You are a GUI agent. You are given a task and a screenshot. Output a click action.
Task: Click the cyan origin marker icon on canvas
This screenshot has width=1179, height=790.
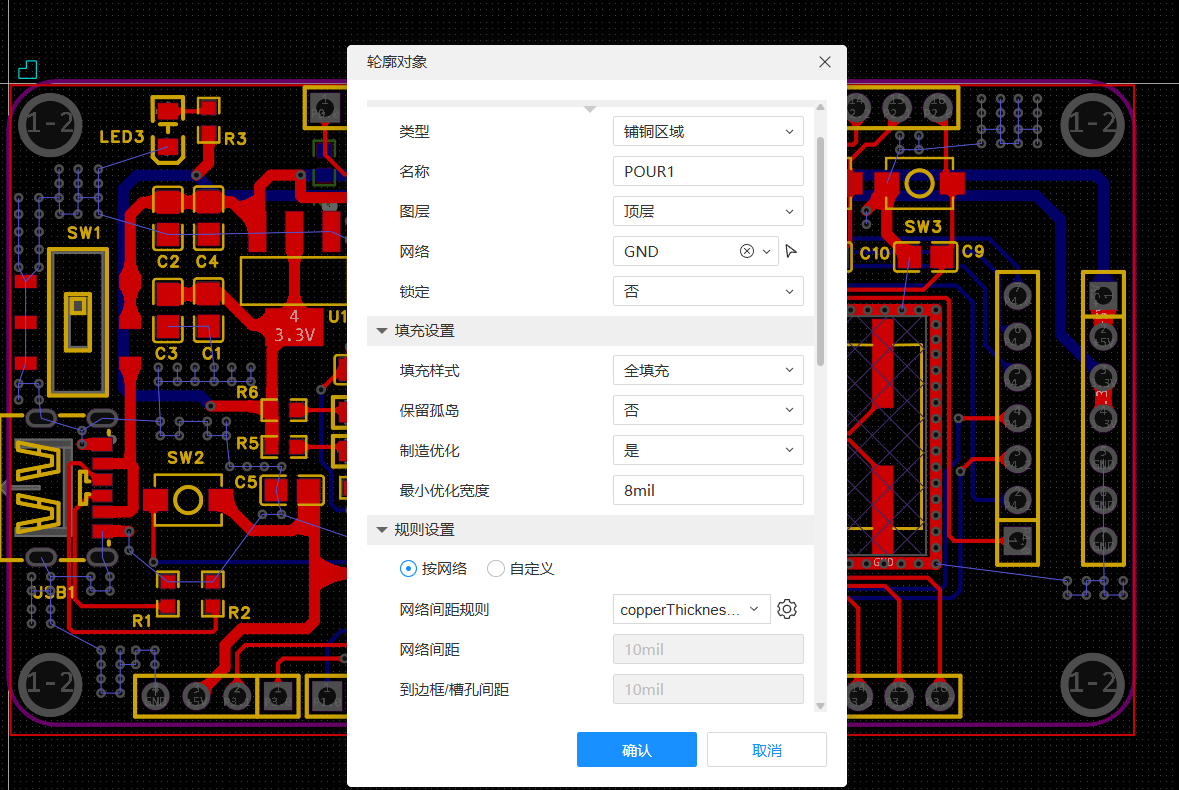click(x=28, y=69)
